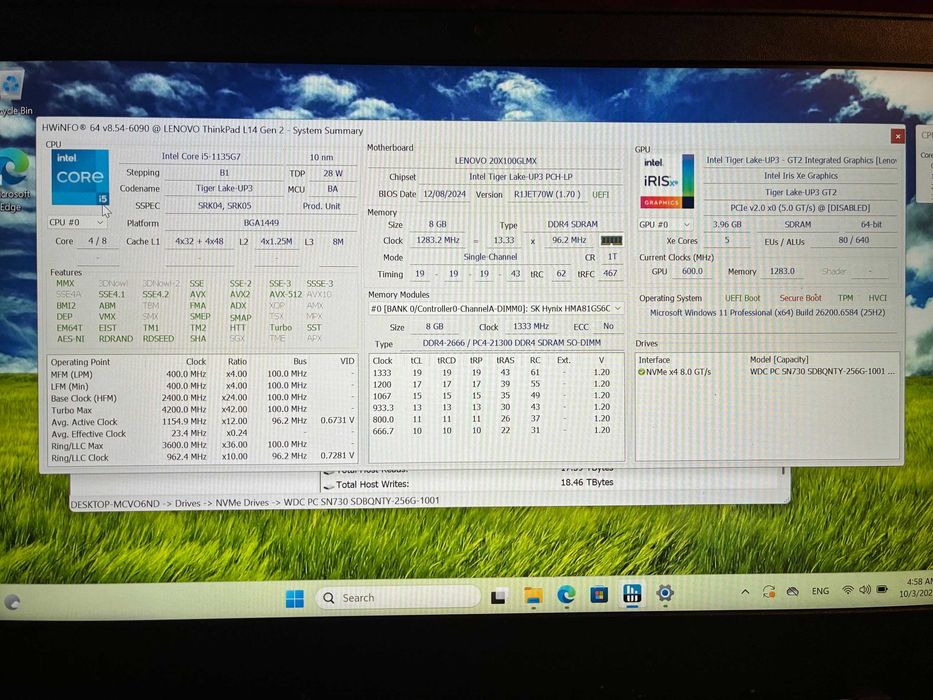Image resolution: width=933 pixels, height=700 pixels.
Task: Click the GPU clock 600.0 value
Action: pos(692,271)
